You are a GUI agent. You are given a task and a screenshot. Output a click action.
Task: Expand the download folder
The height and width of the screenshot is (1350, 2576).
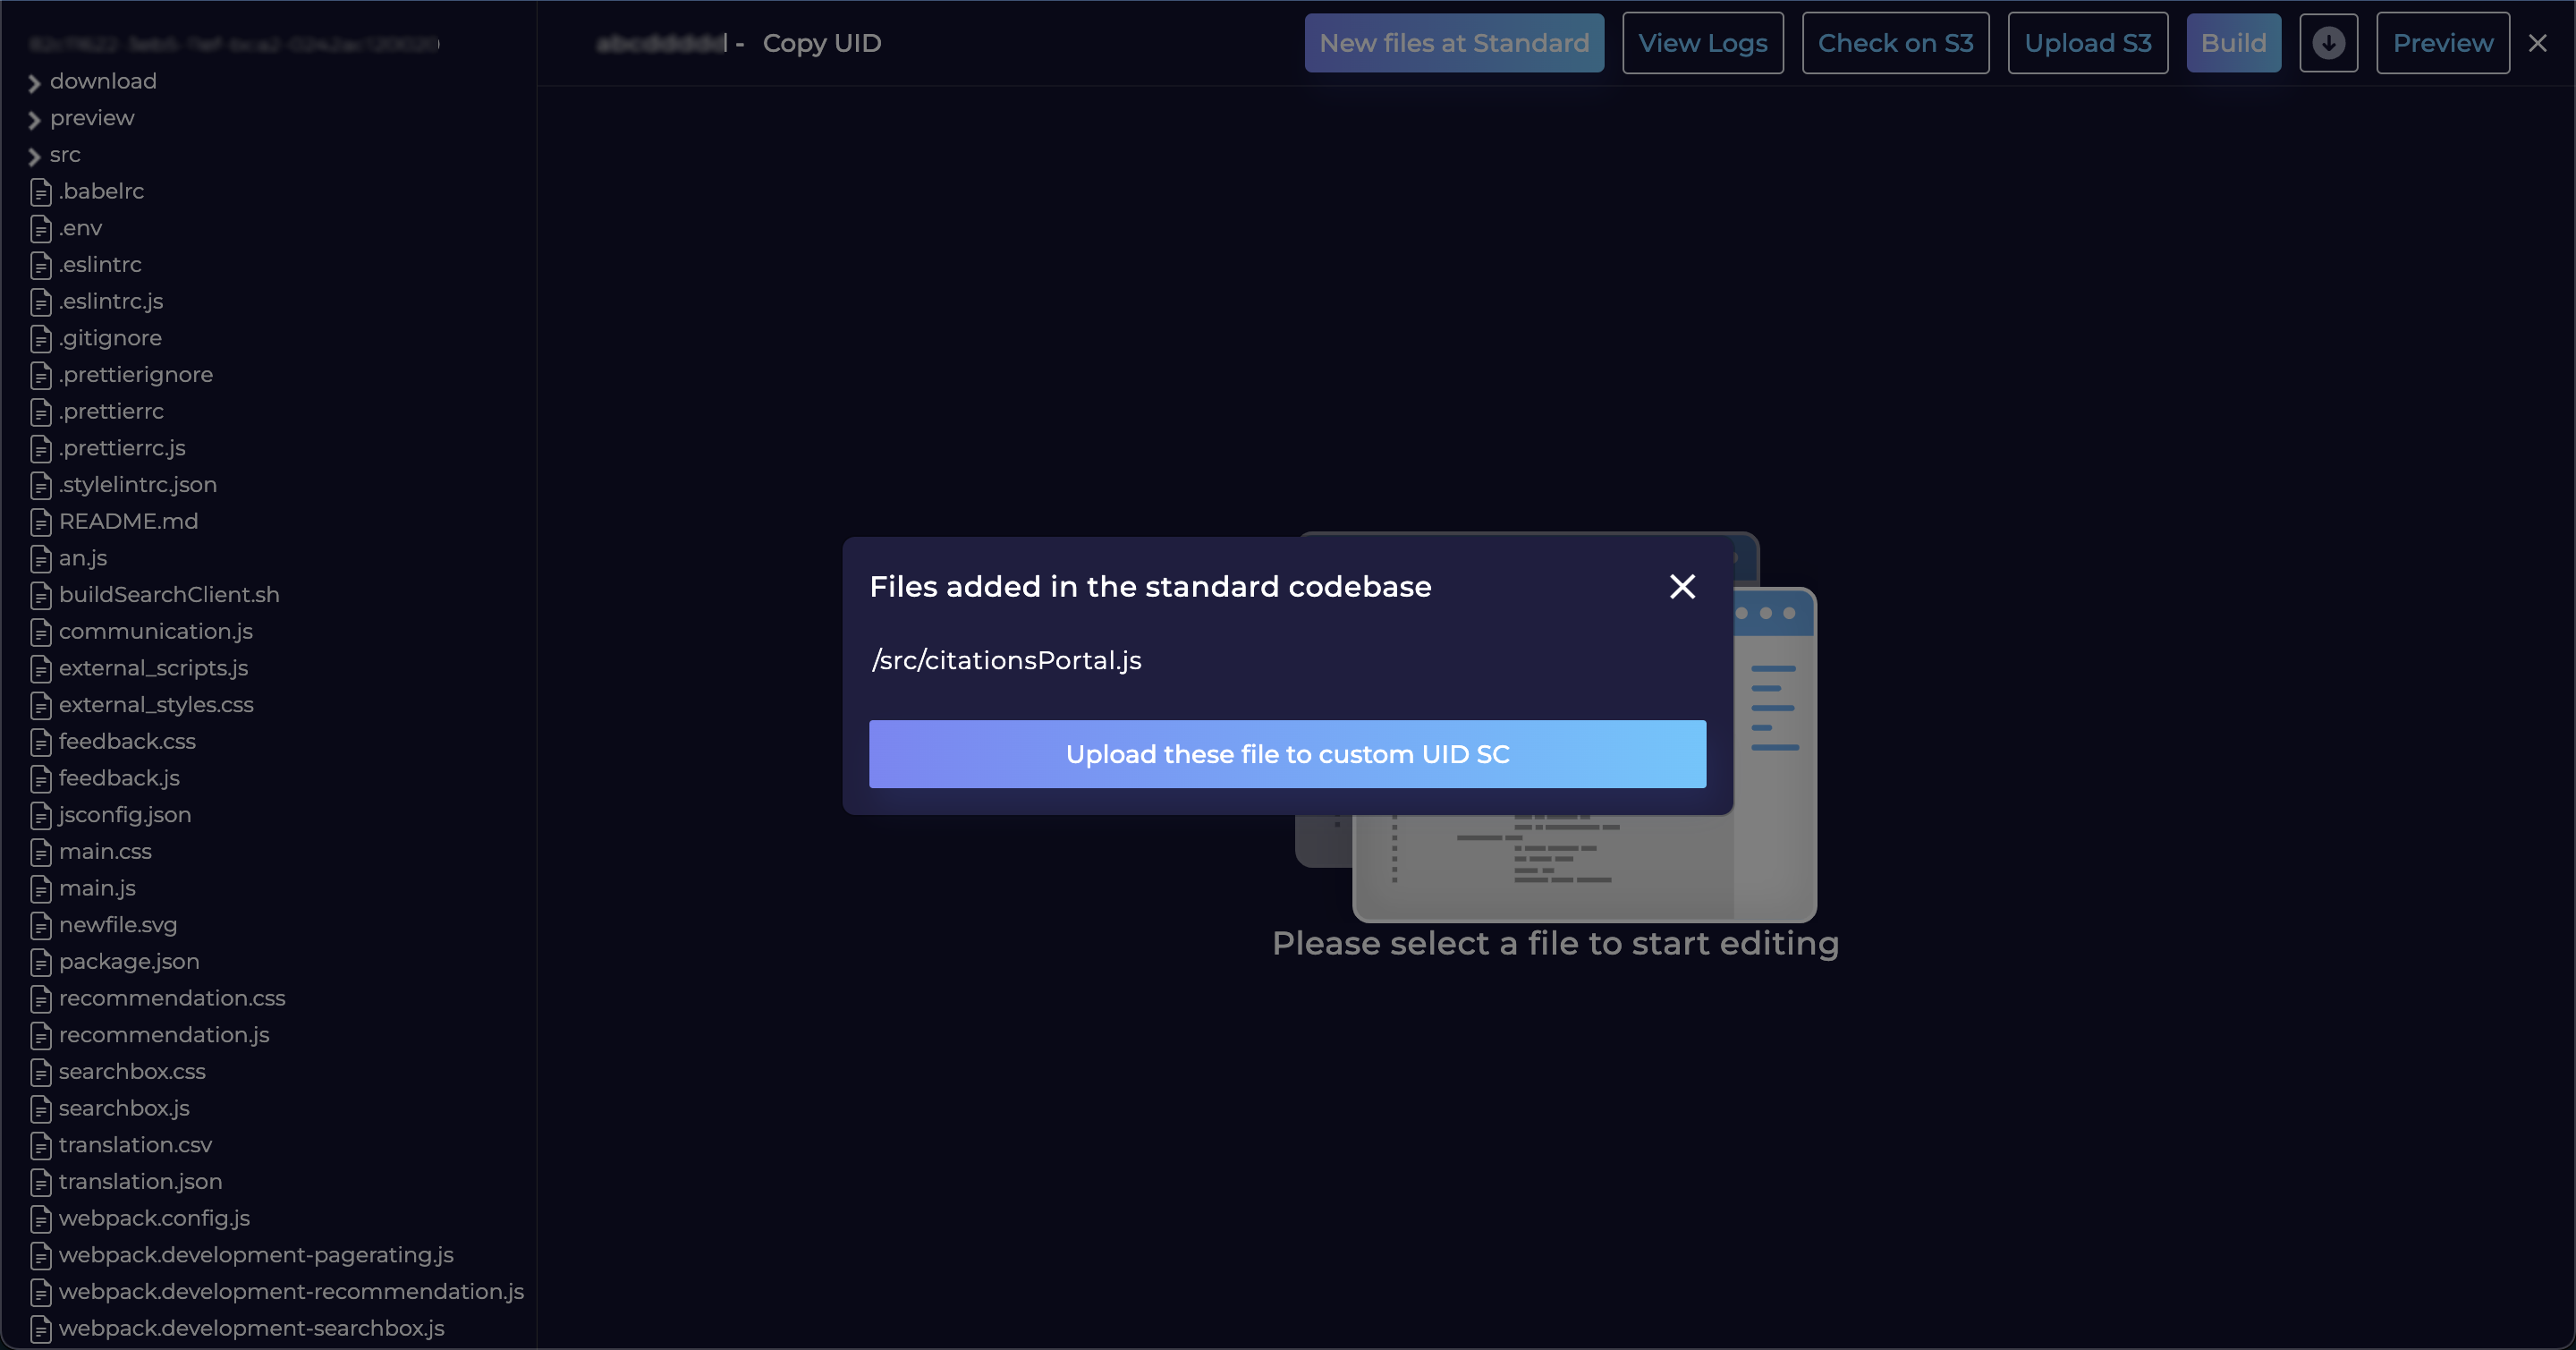(35, 83)
